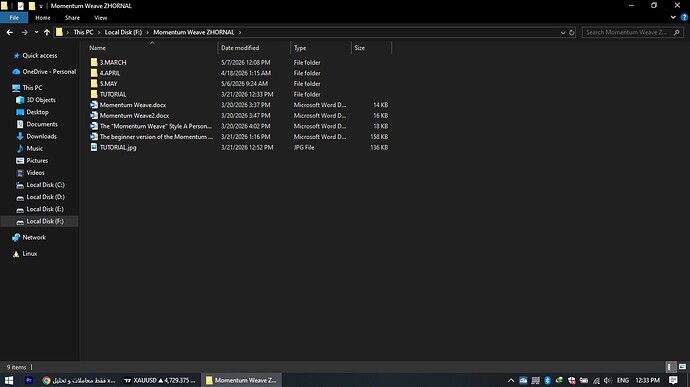This screenshot has width=690, height=387.
Task: Expand the ribbon chevron
Action: (x=673, y=18)
